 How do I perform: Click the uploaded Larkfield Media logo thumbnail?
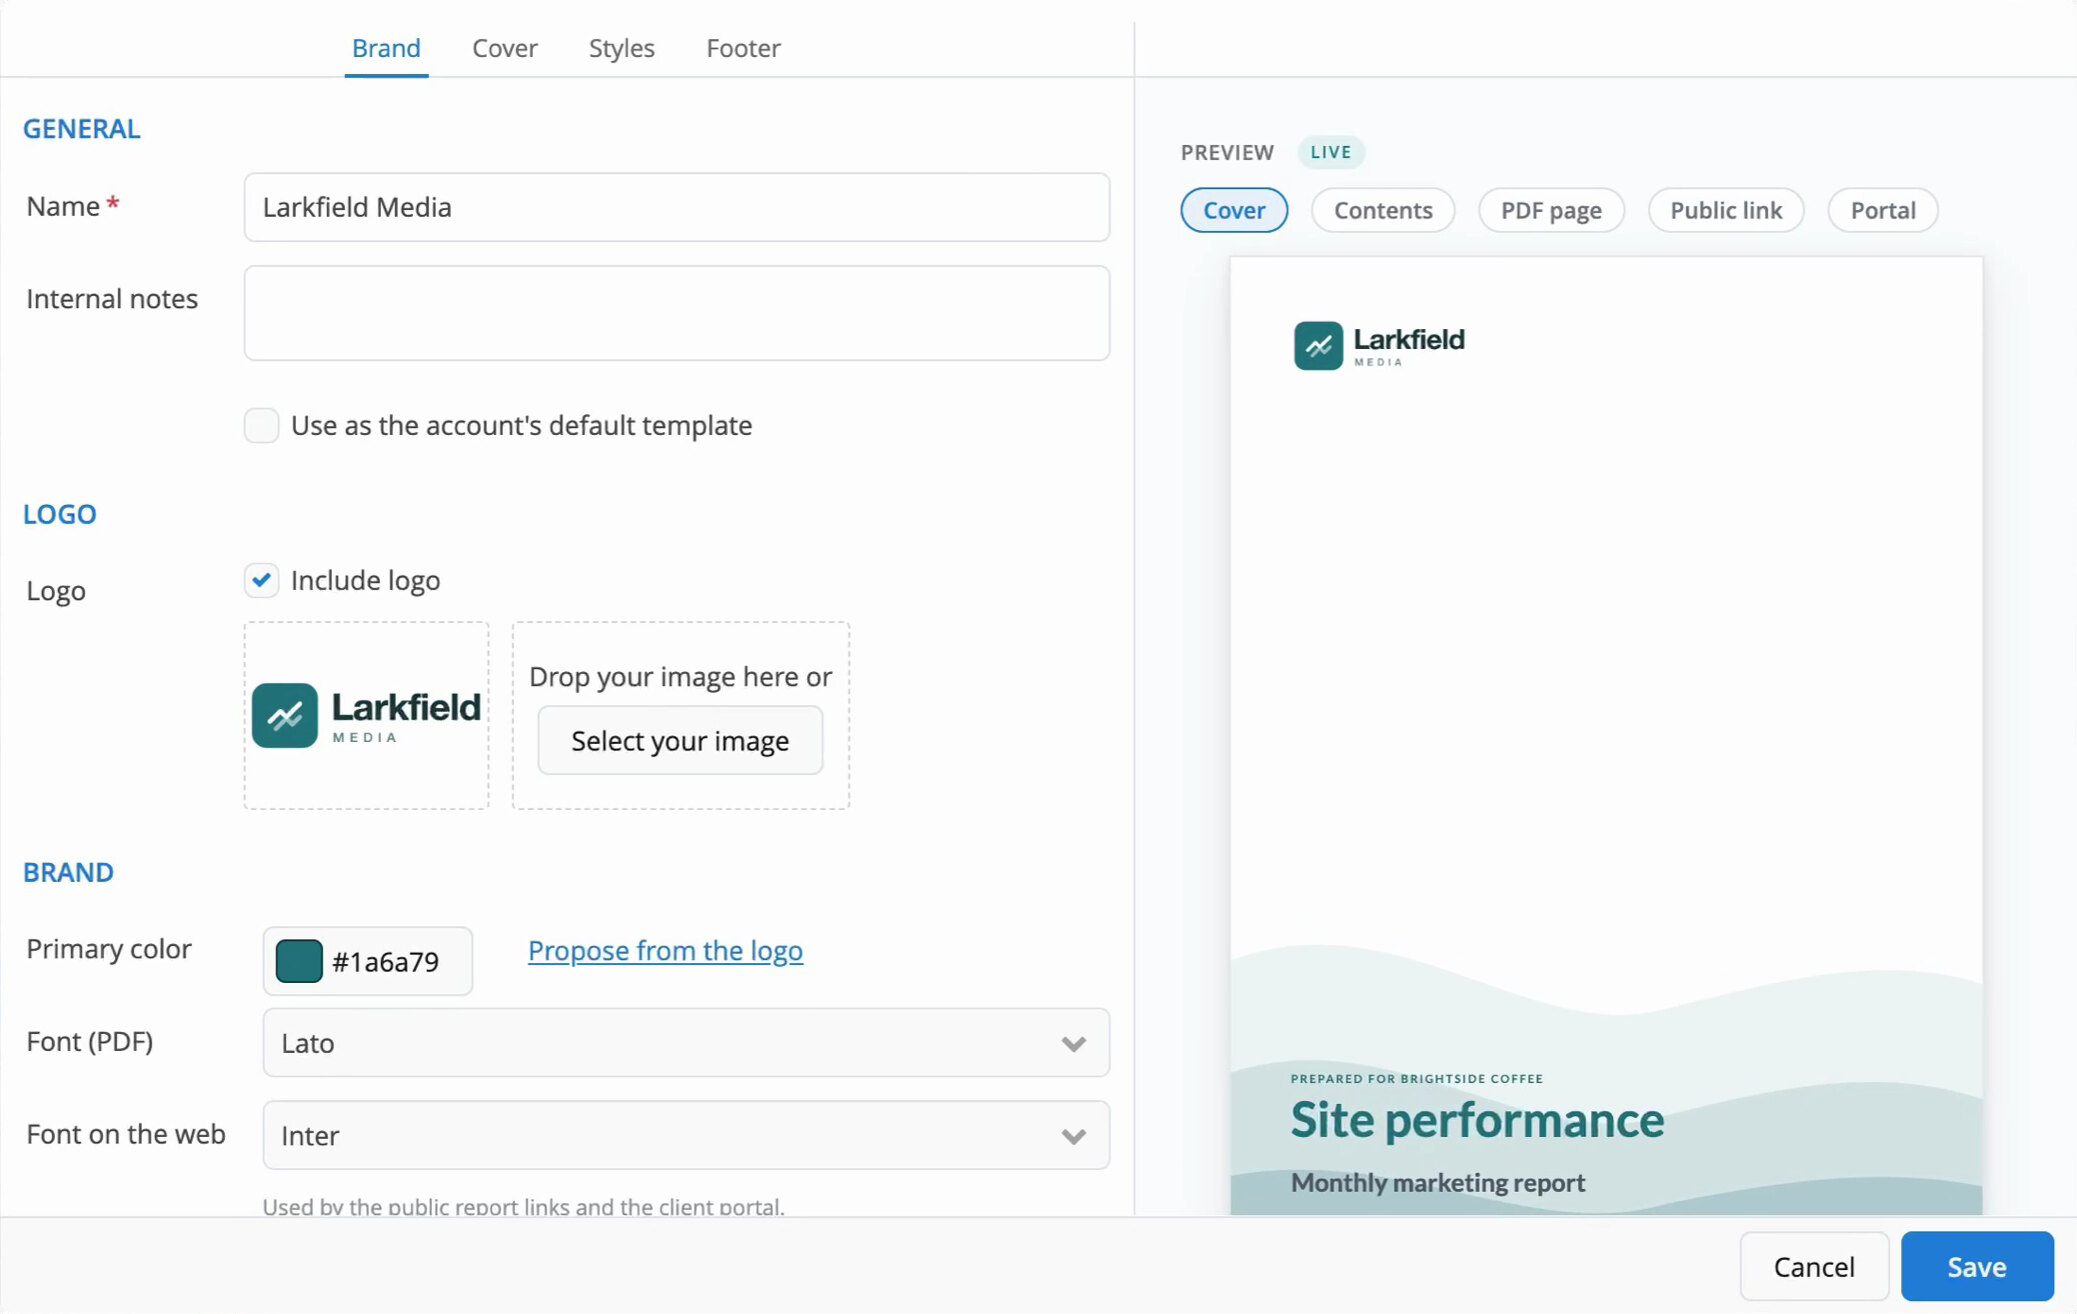click(366, 715)
